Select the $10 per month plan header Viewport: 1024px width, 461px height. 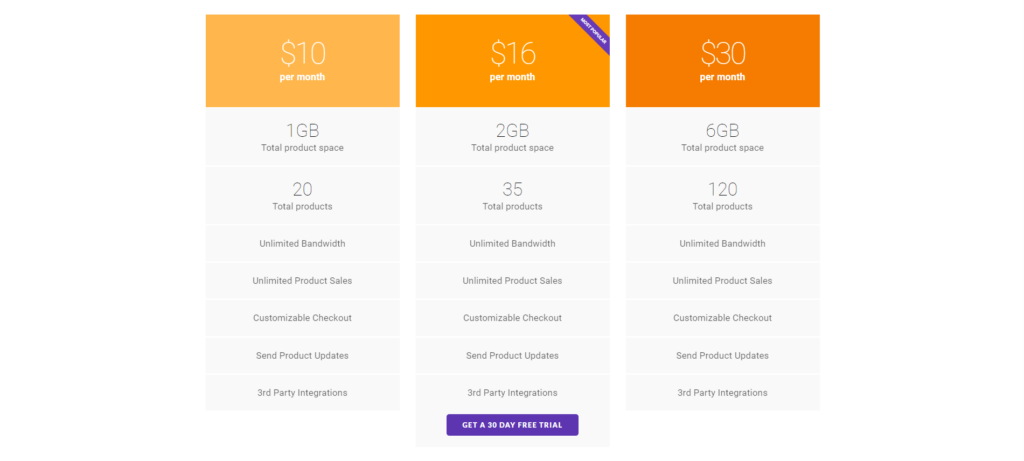pos(302,61)
